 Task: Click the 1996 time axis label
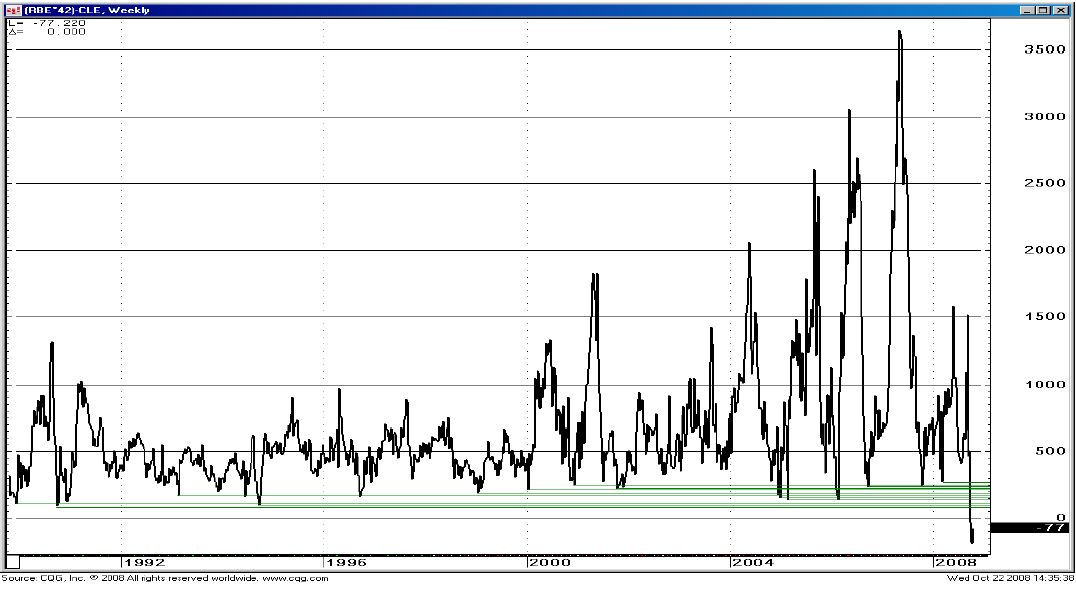(x=347, y=563)
